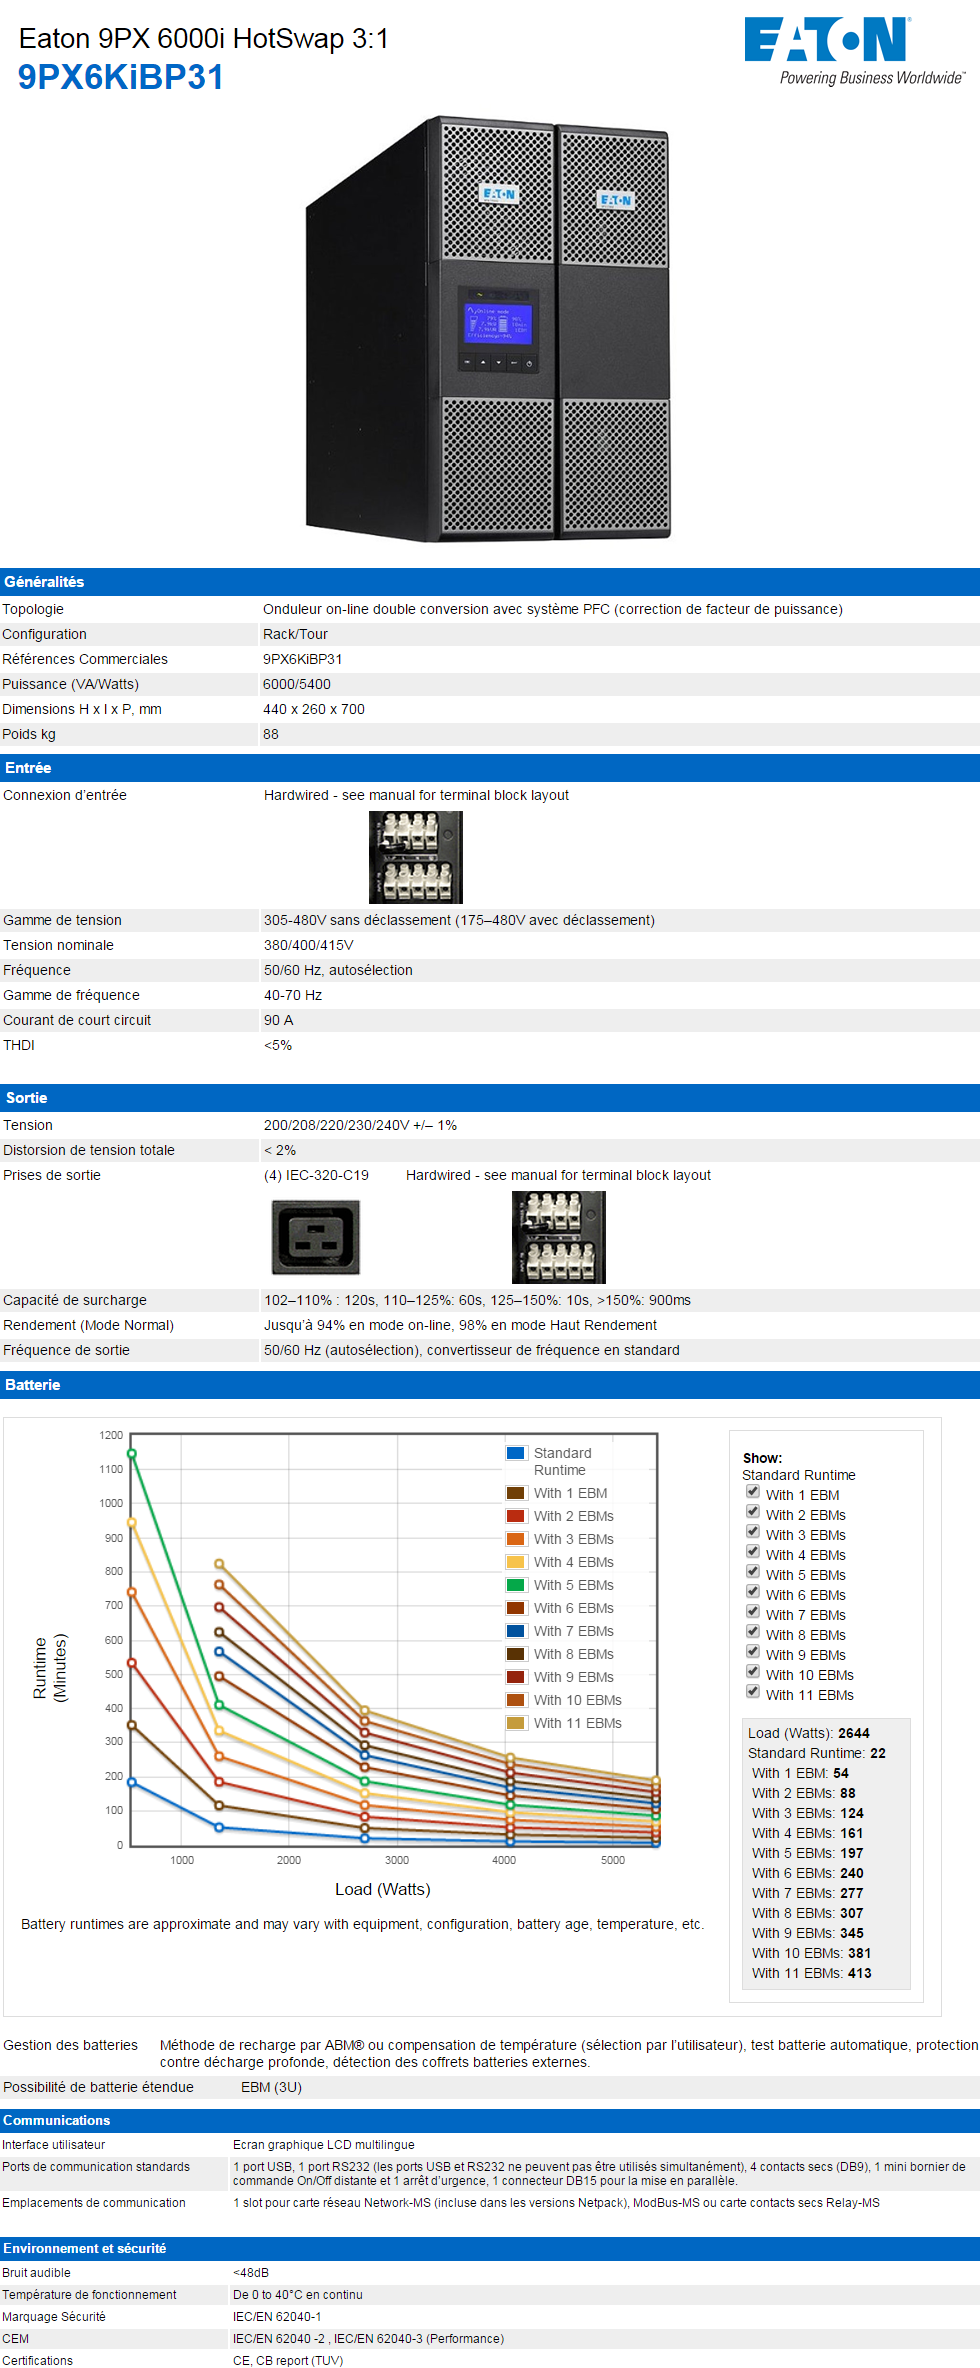Click the "CE, CB report (TUV)" certifications value
The image size is (980, 2368).
pos(288,2361)
